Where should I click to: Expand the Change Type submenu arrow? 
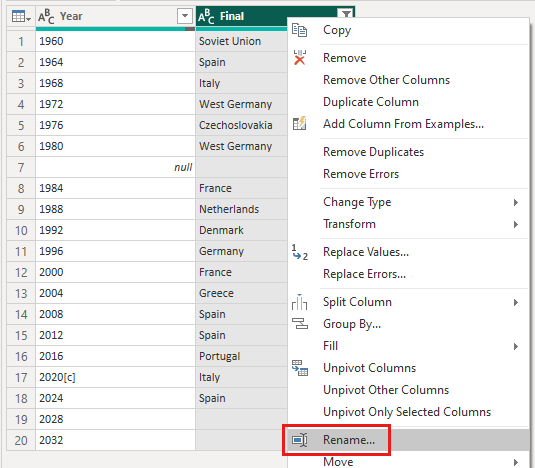[516, 202]
